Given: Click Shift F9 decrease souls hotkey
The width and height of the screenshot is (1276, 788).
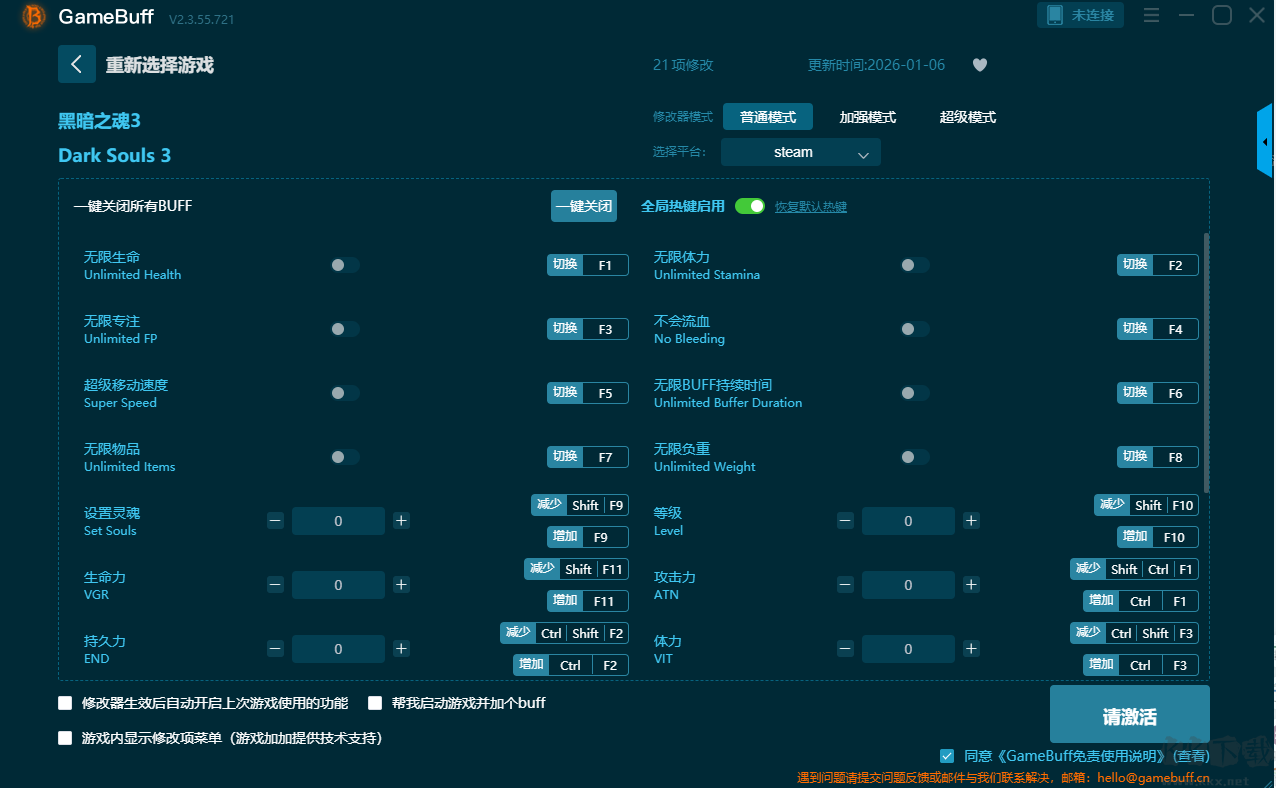Looking at the screenshot, I should coord(580,505).
